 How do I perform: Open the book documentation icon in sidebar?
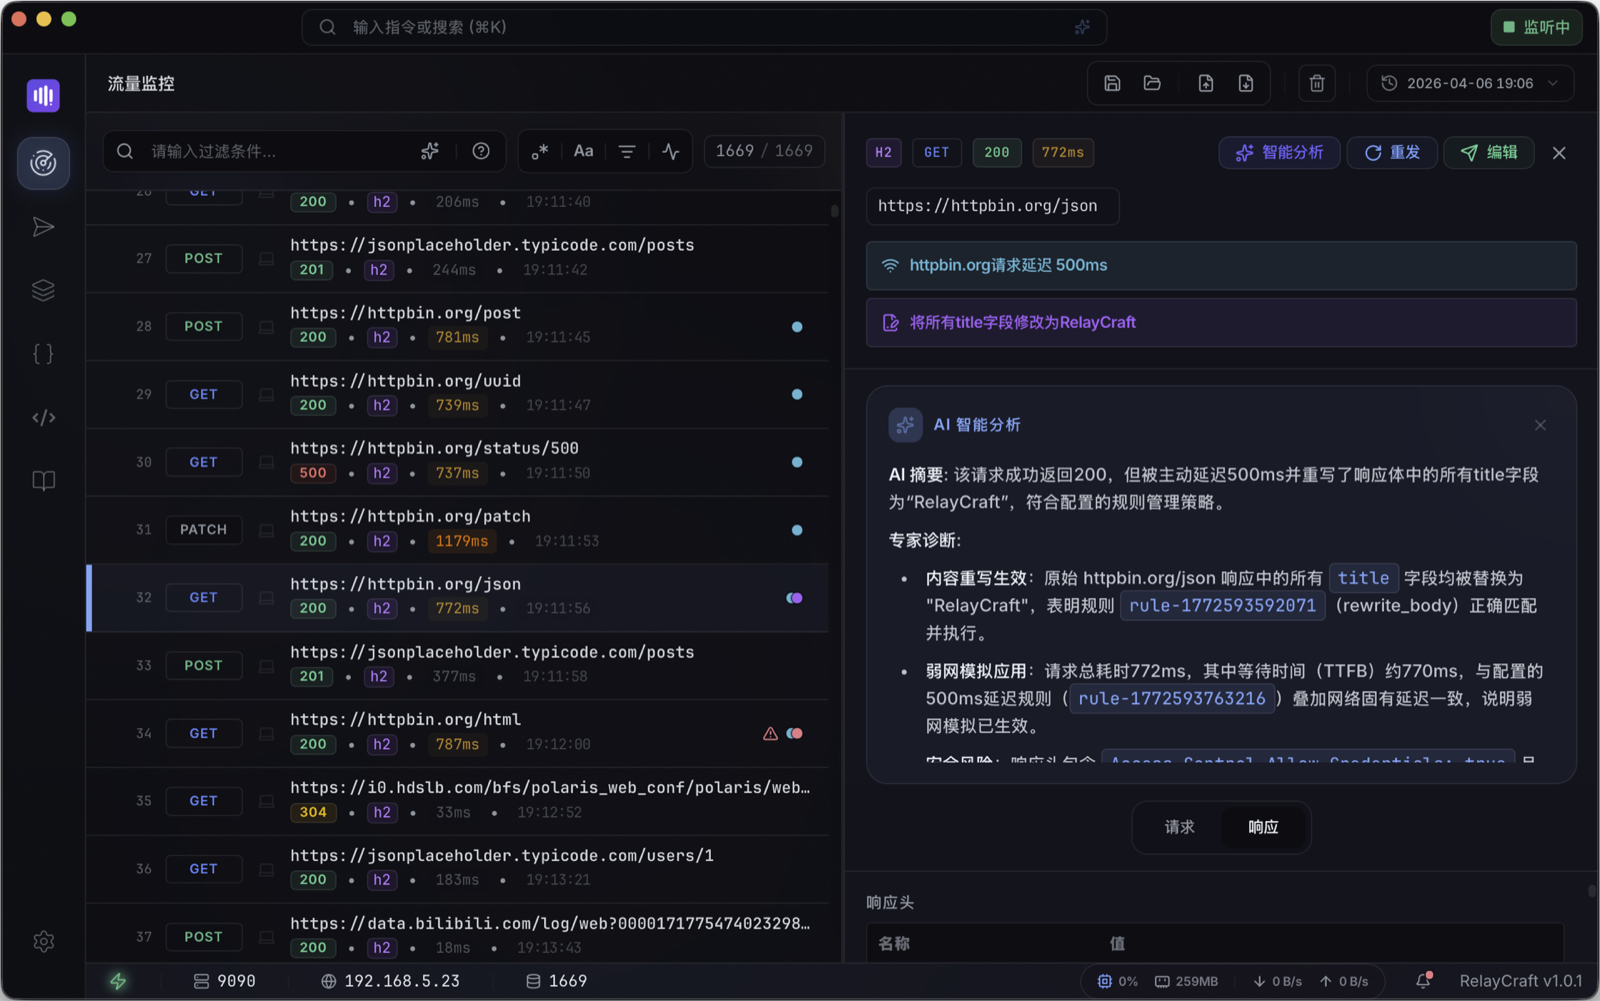43,481
